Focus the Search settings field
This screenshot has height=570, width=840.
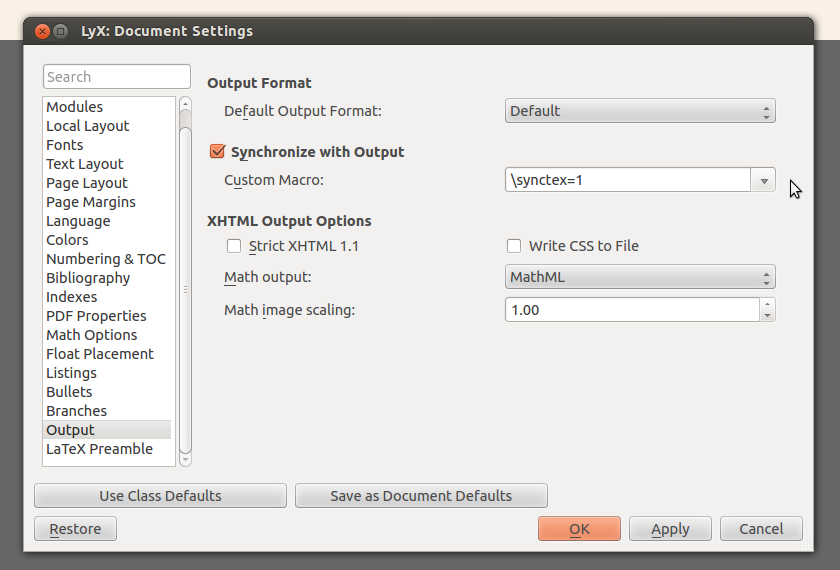click(117, 77)
